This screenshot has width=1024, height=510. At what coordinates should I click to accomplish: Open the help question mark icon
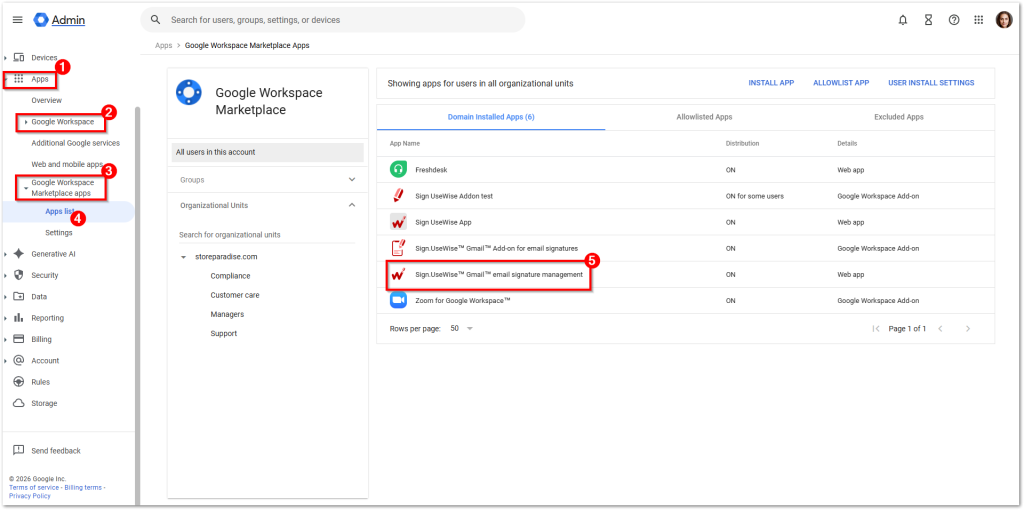(953, 20)
